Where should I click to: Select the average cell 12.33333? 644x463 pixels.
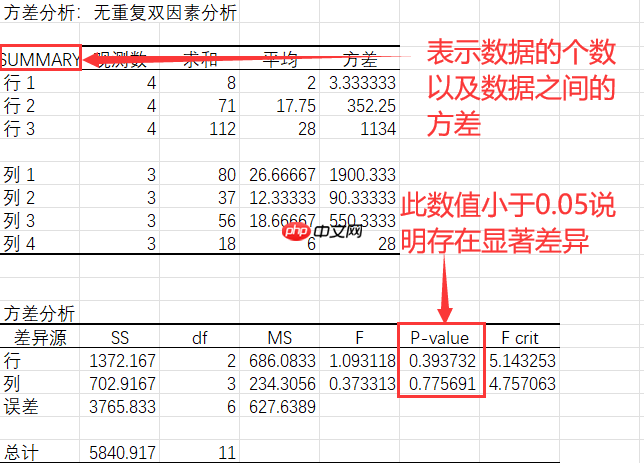[x=282, y=198]
